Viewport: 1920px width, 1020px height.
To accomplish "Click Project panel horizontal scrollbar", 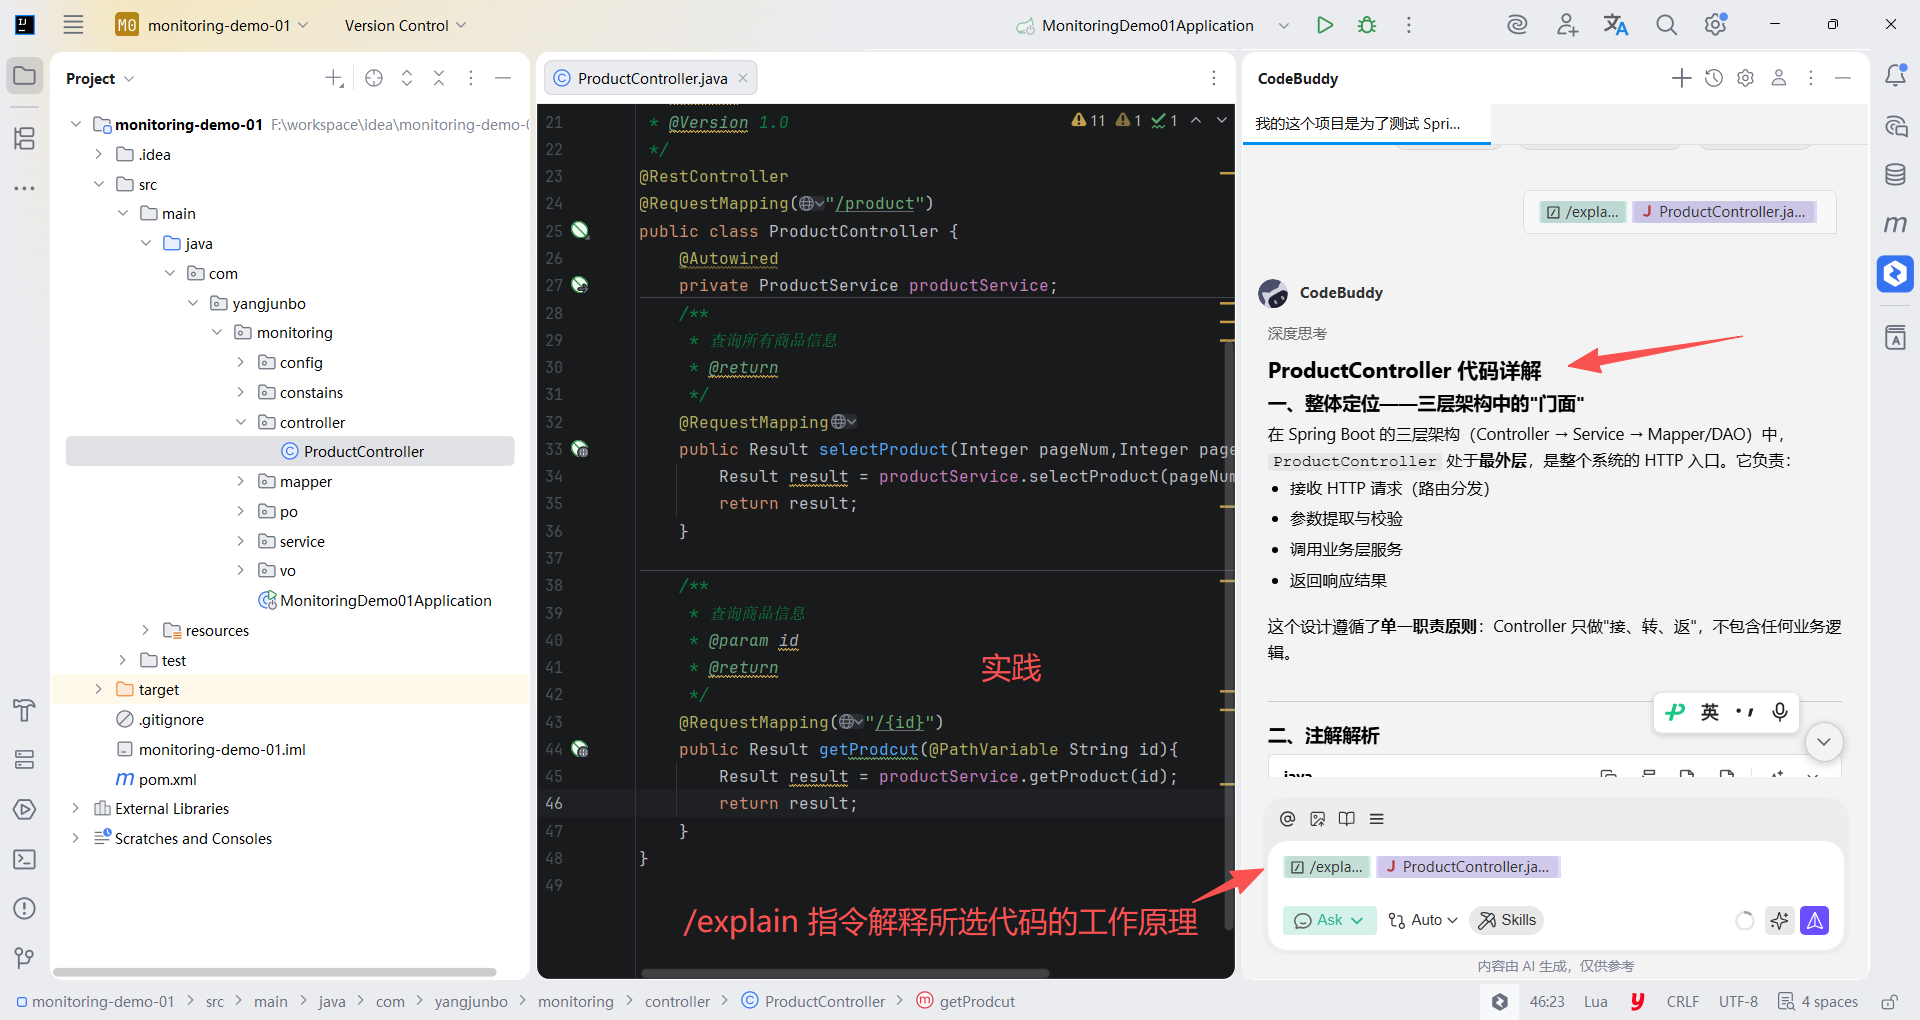I will [274, 971].
